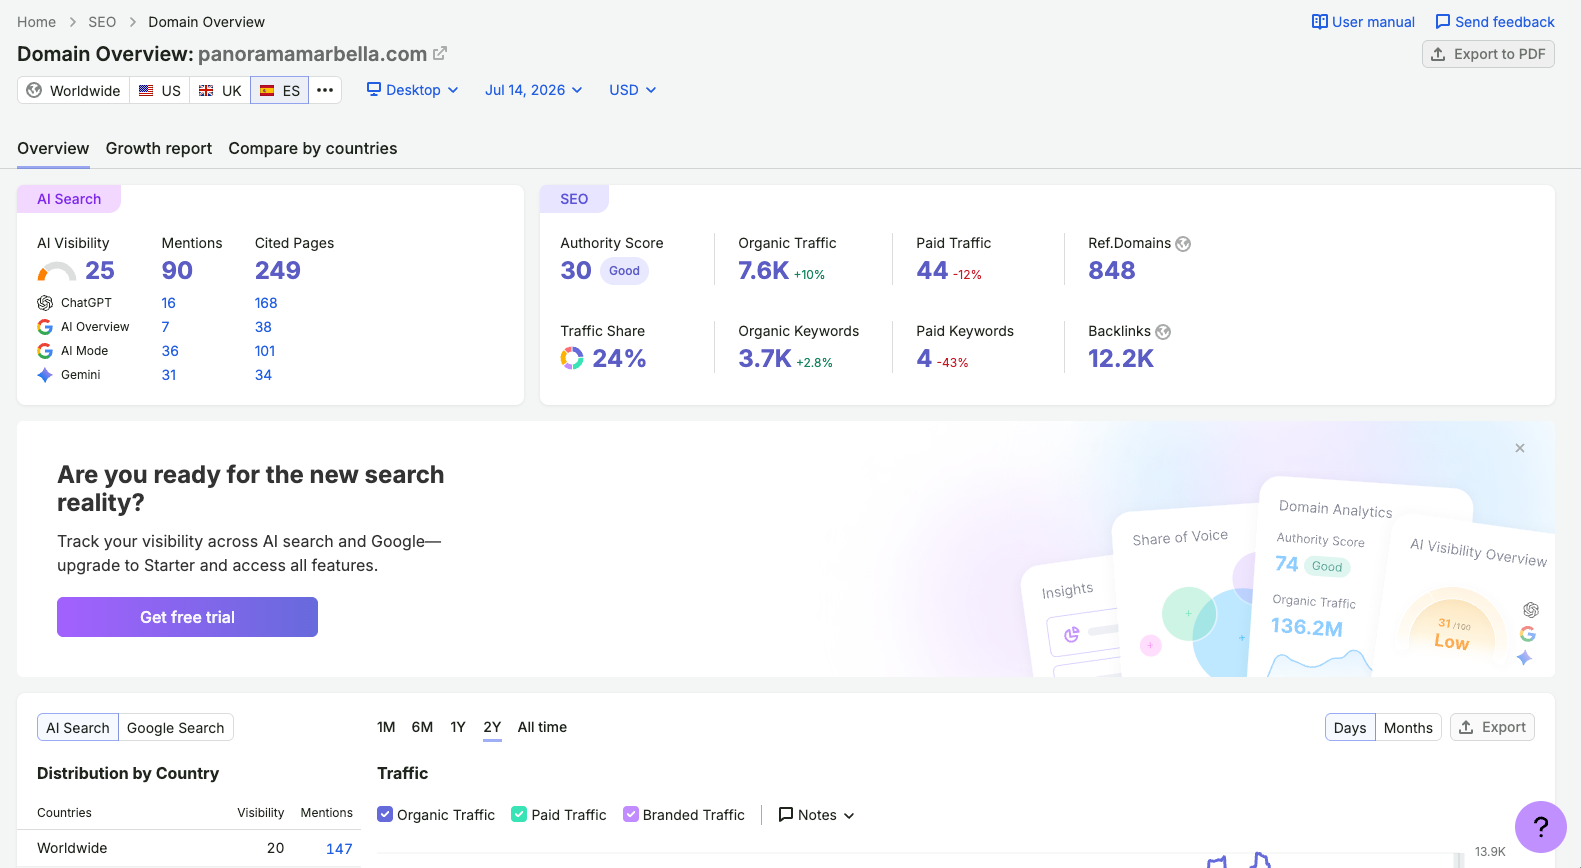Set chart granularity to Months

pos(1408,727)
